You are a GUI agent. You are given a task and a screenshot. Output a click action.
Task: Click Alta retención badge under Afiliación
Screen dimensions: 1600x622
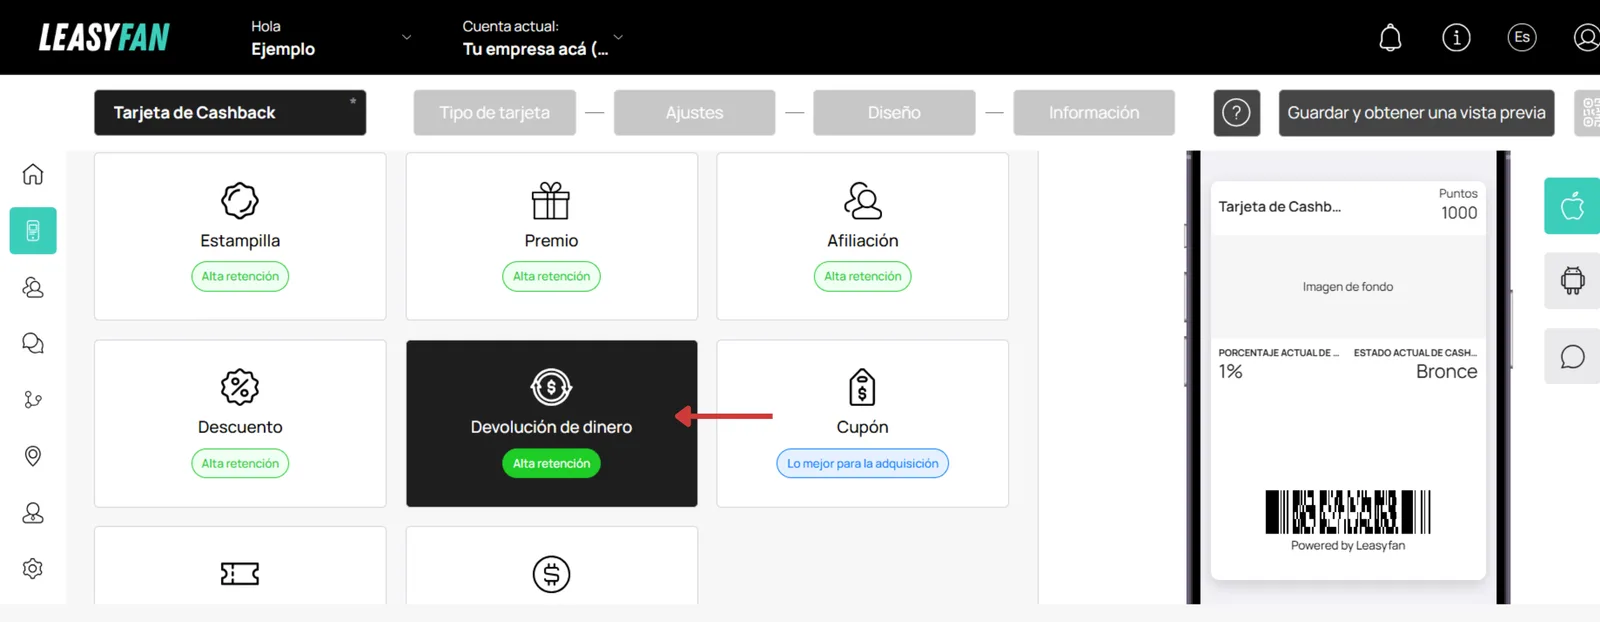tap(862, 277)
